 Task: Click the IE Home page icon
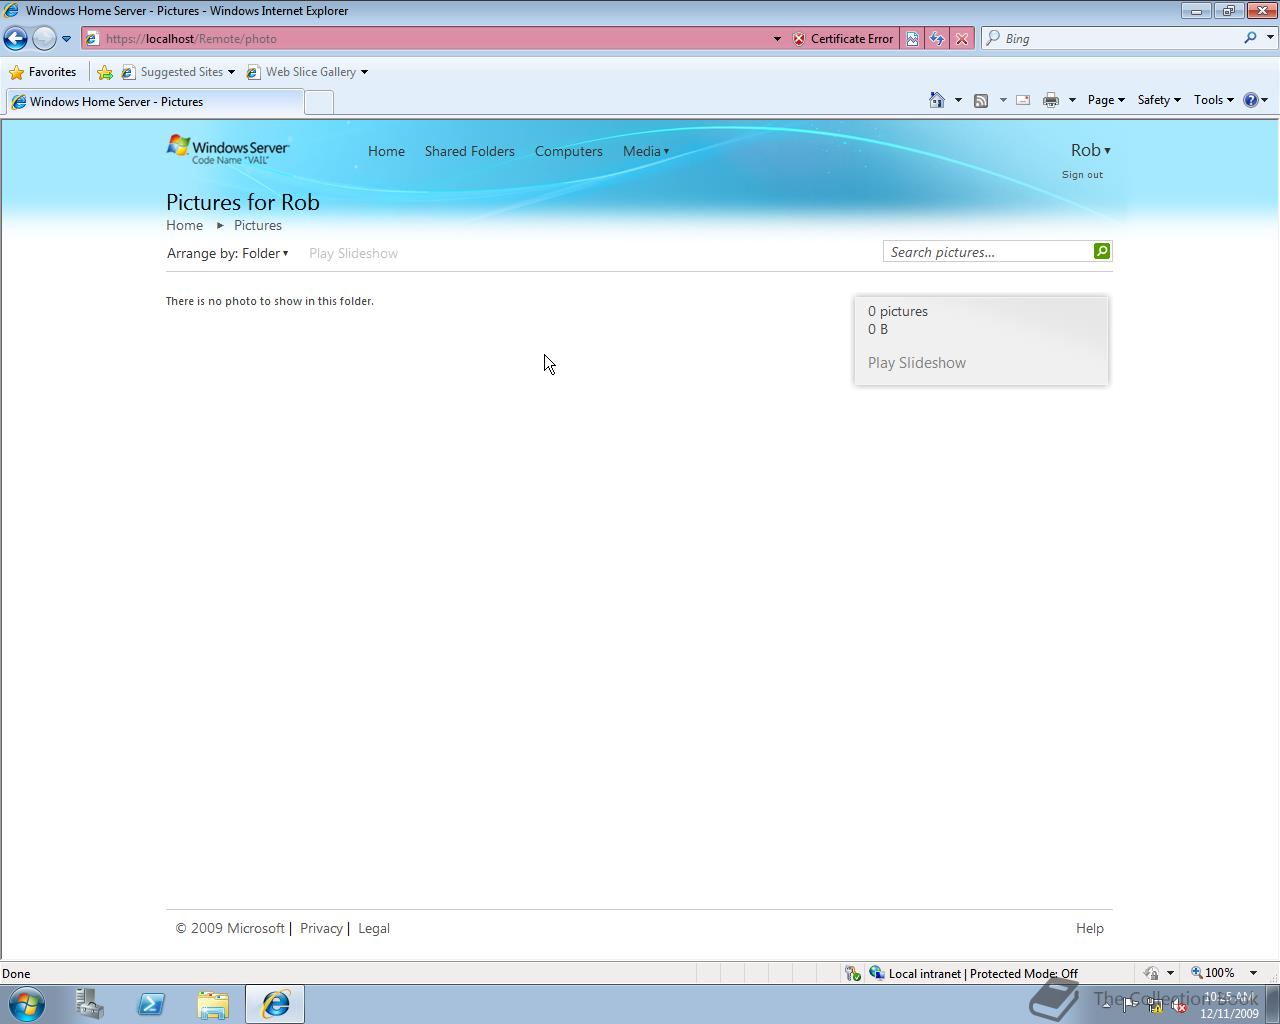click(x=937, y=100)
